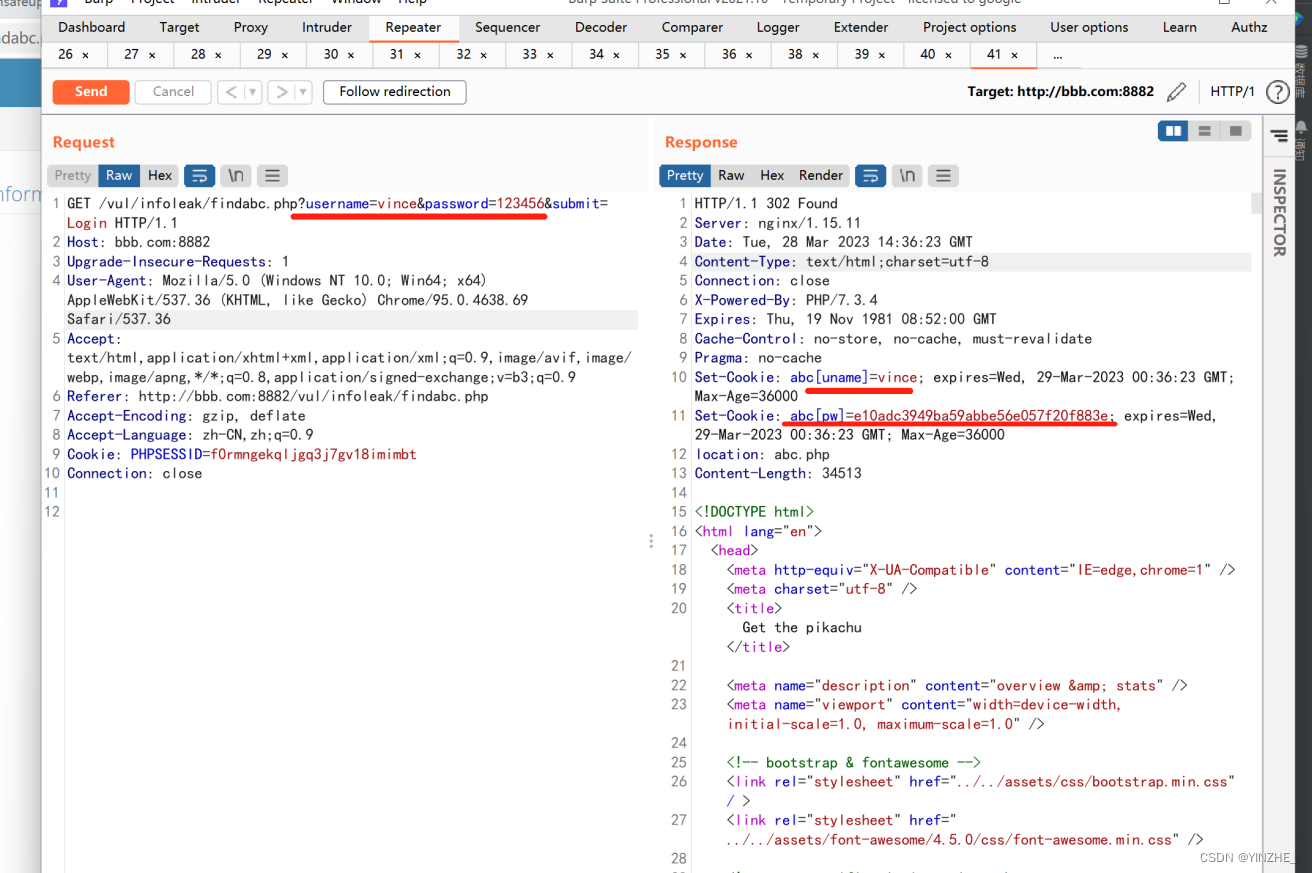Image resolution: width=1312 pixels, height=873 pixels.
Task: Edit the target with the pencil icon
Action: click(1177, 92)
